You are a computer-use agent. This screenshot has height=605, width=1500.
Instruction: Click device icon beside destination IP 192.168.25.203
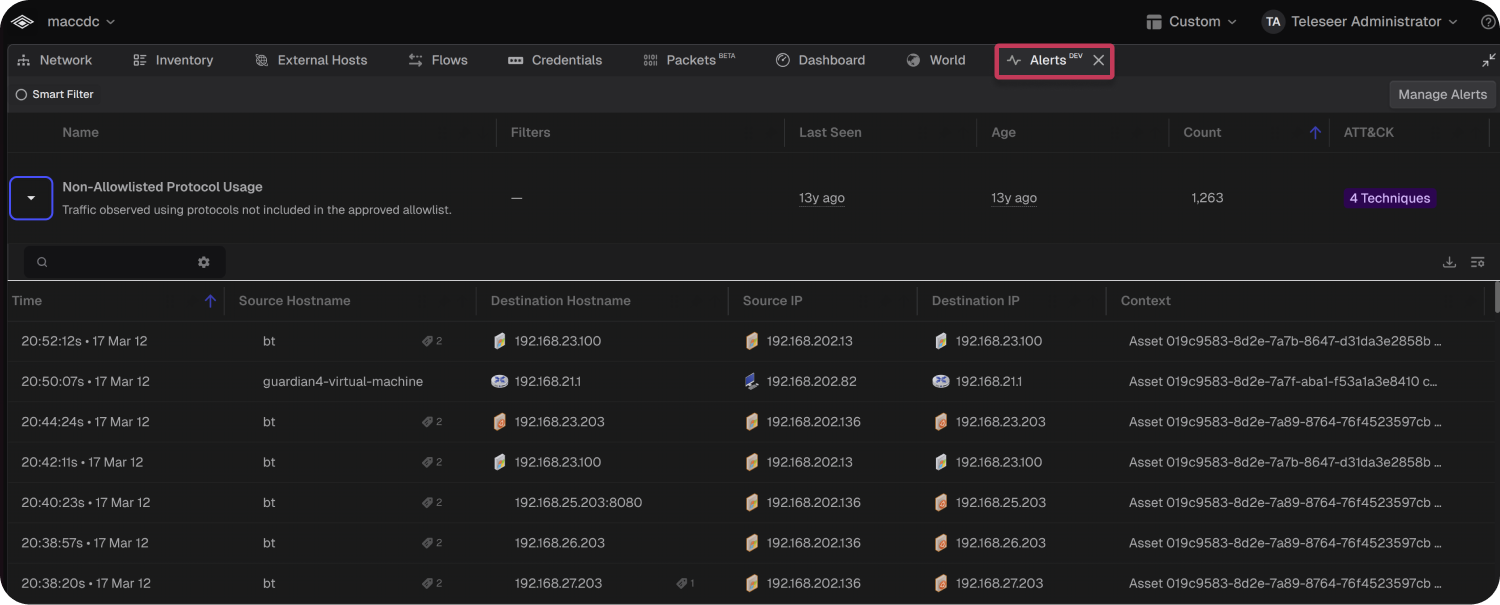[x=941, y=503]
